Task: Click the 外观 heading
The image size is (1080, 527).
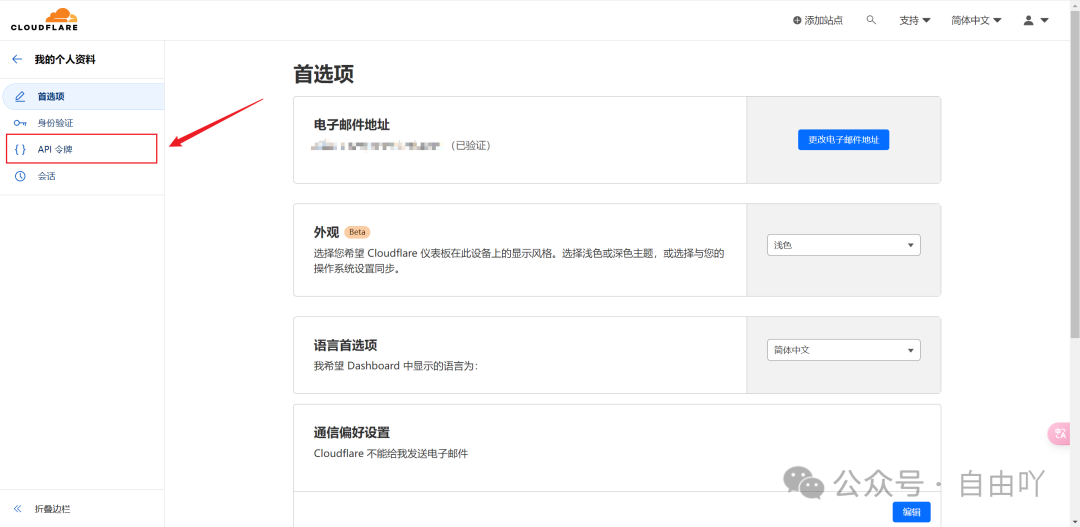Action: (x=326, y=232)
